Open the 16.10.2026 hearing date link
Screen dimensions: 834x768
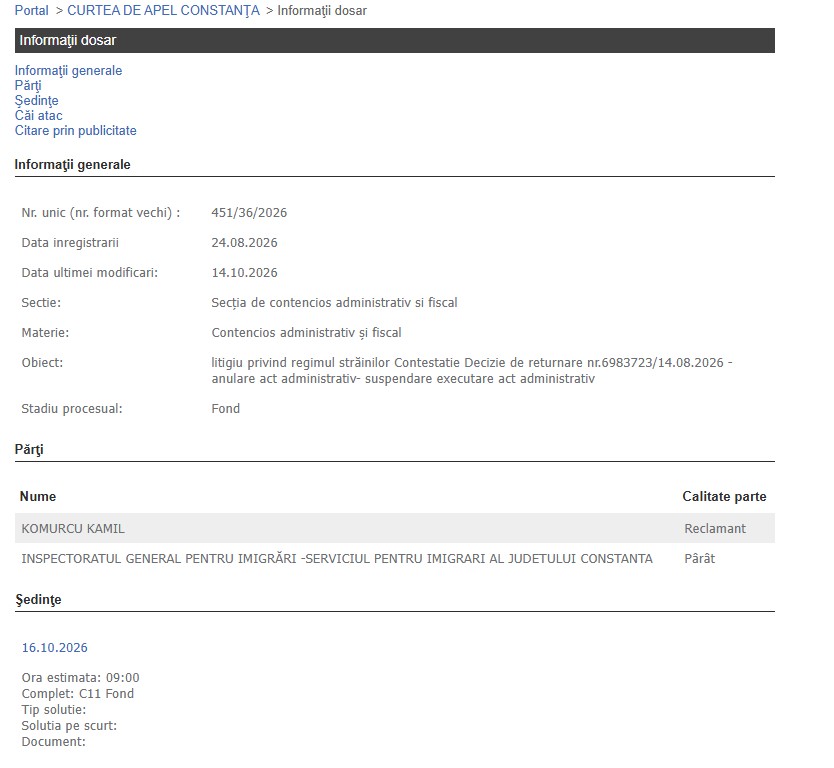54,648
